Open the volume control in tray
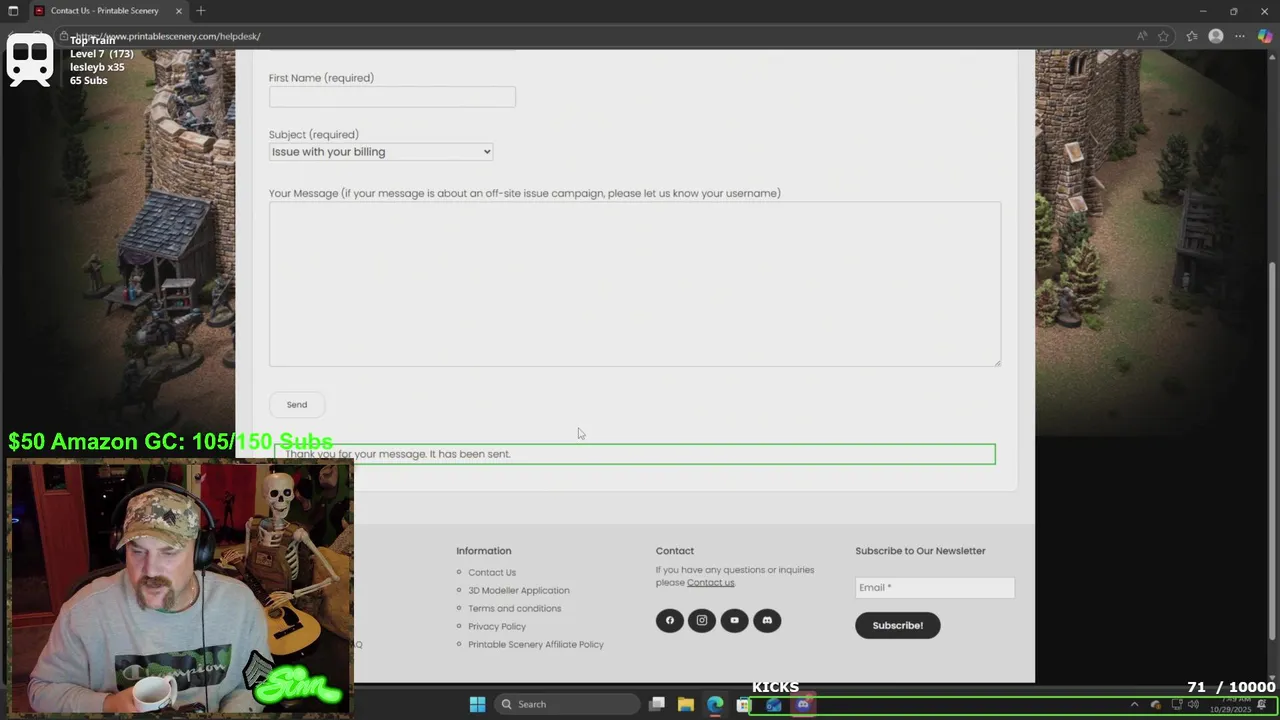1280x720 pixels. tap(1193, 704)
